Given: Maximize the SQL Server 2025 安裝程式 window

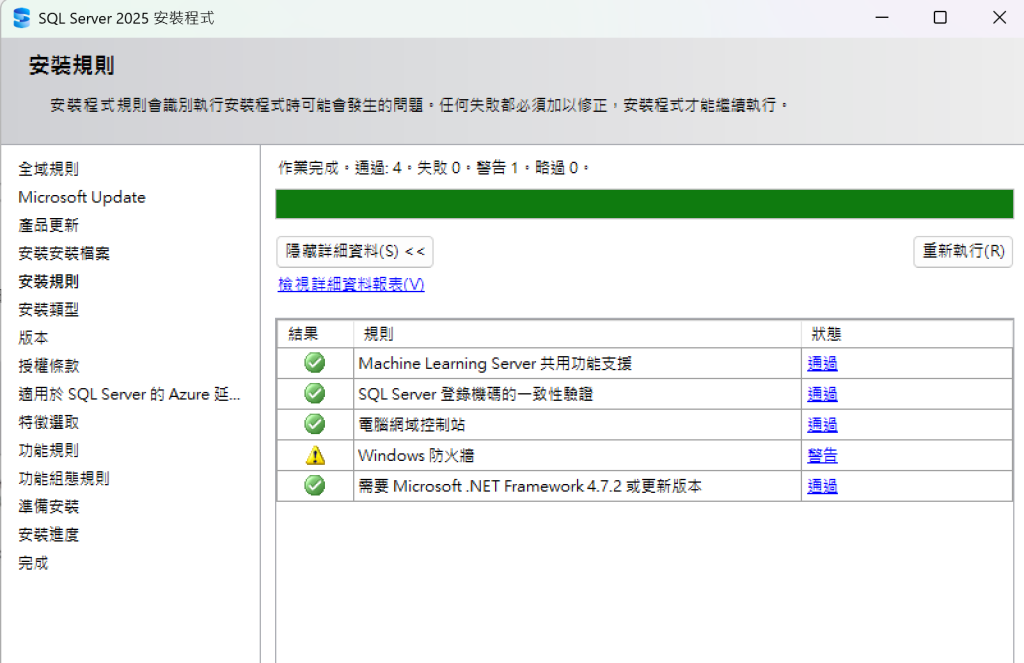Looking at the screenshot, I should [x=940, y=18].
